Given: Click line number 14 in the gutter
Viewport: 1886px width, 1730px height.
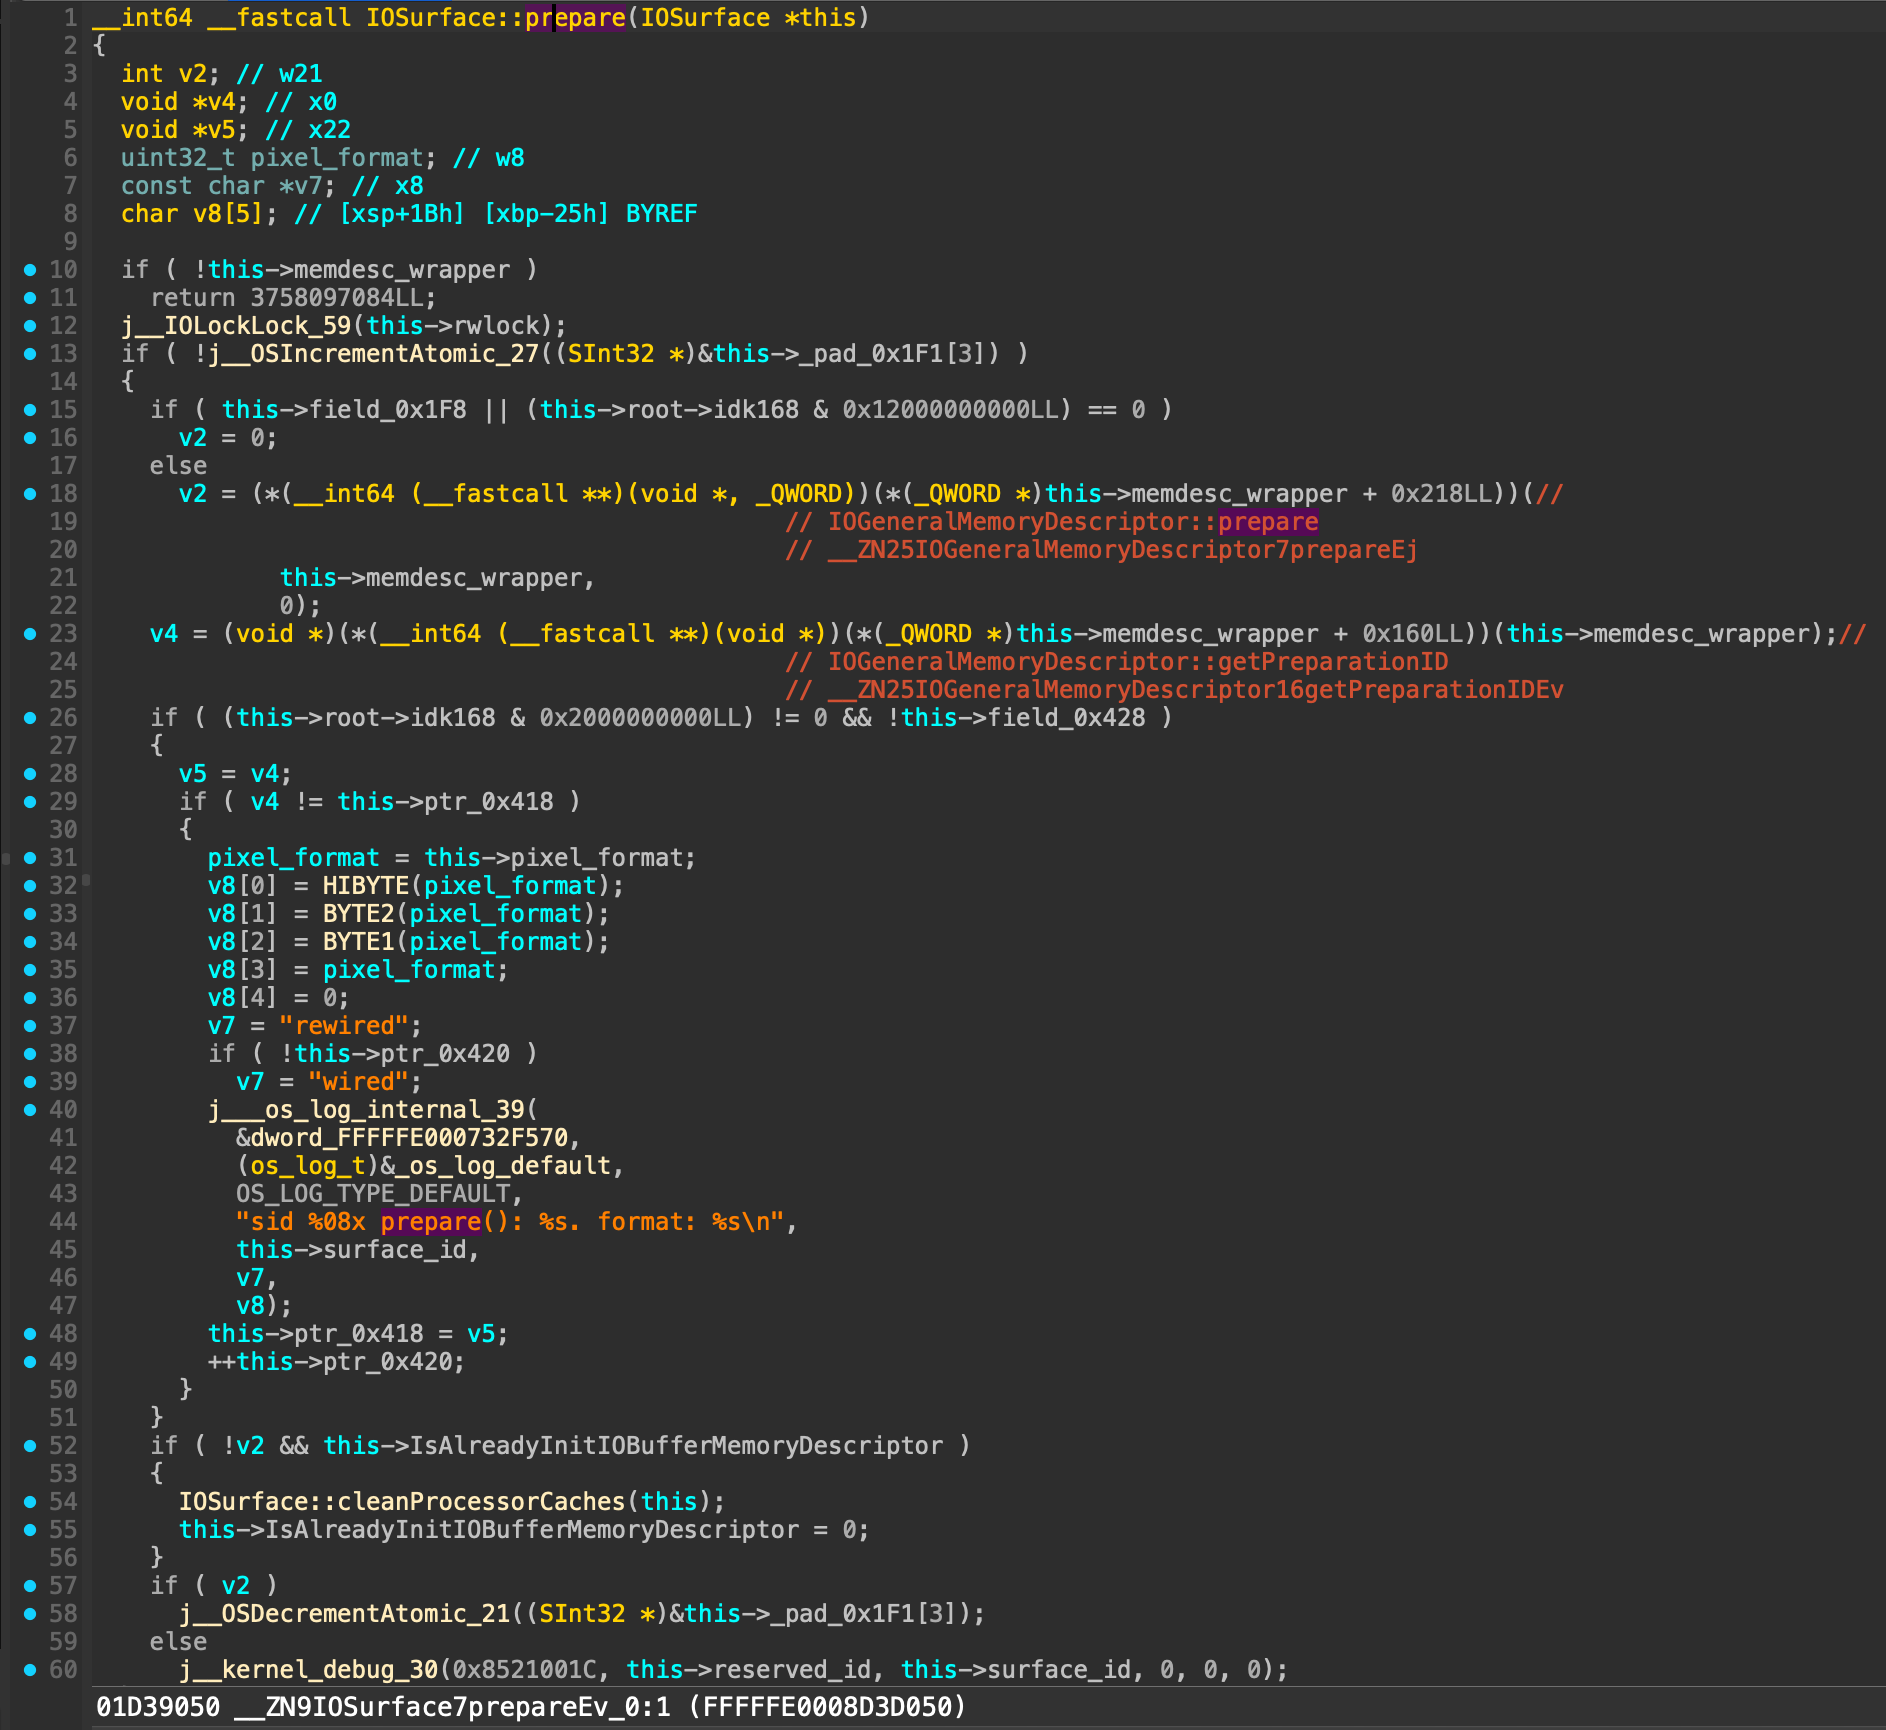Looking at the screenshot, I should [63, 381].
